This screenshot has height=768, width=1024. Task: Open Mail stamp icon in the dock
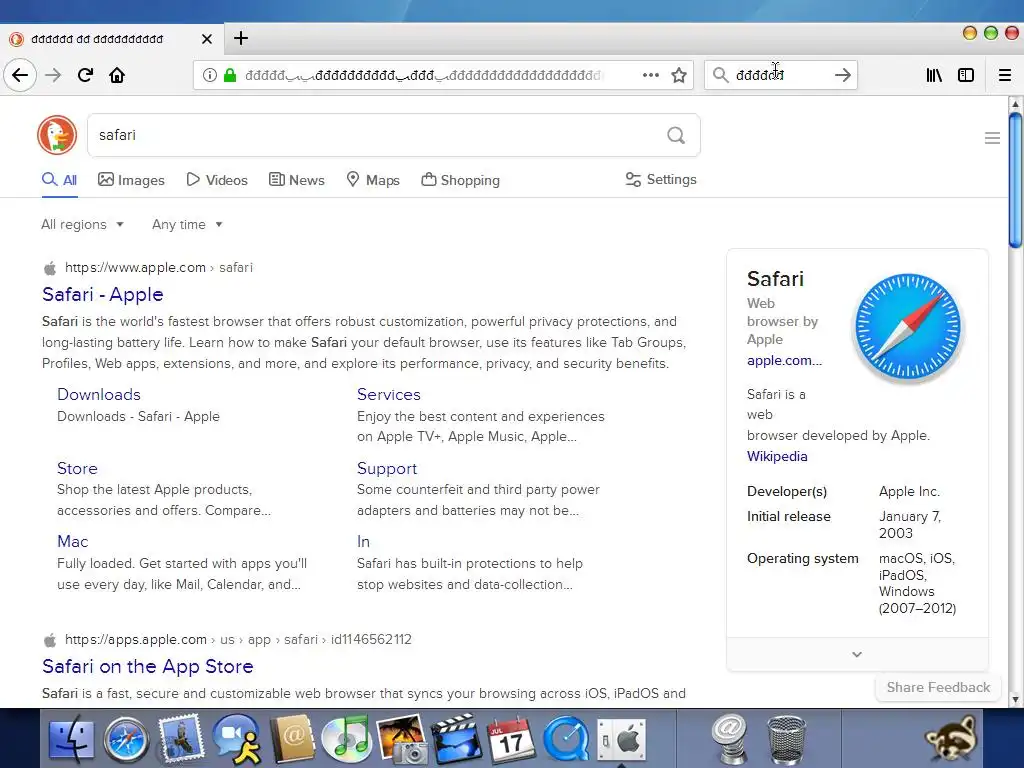[181, 739]
